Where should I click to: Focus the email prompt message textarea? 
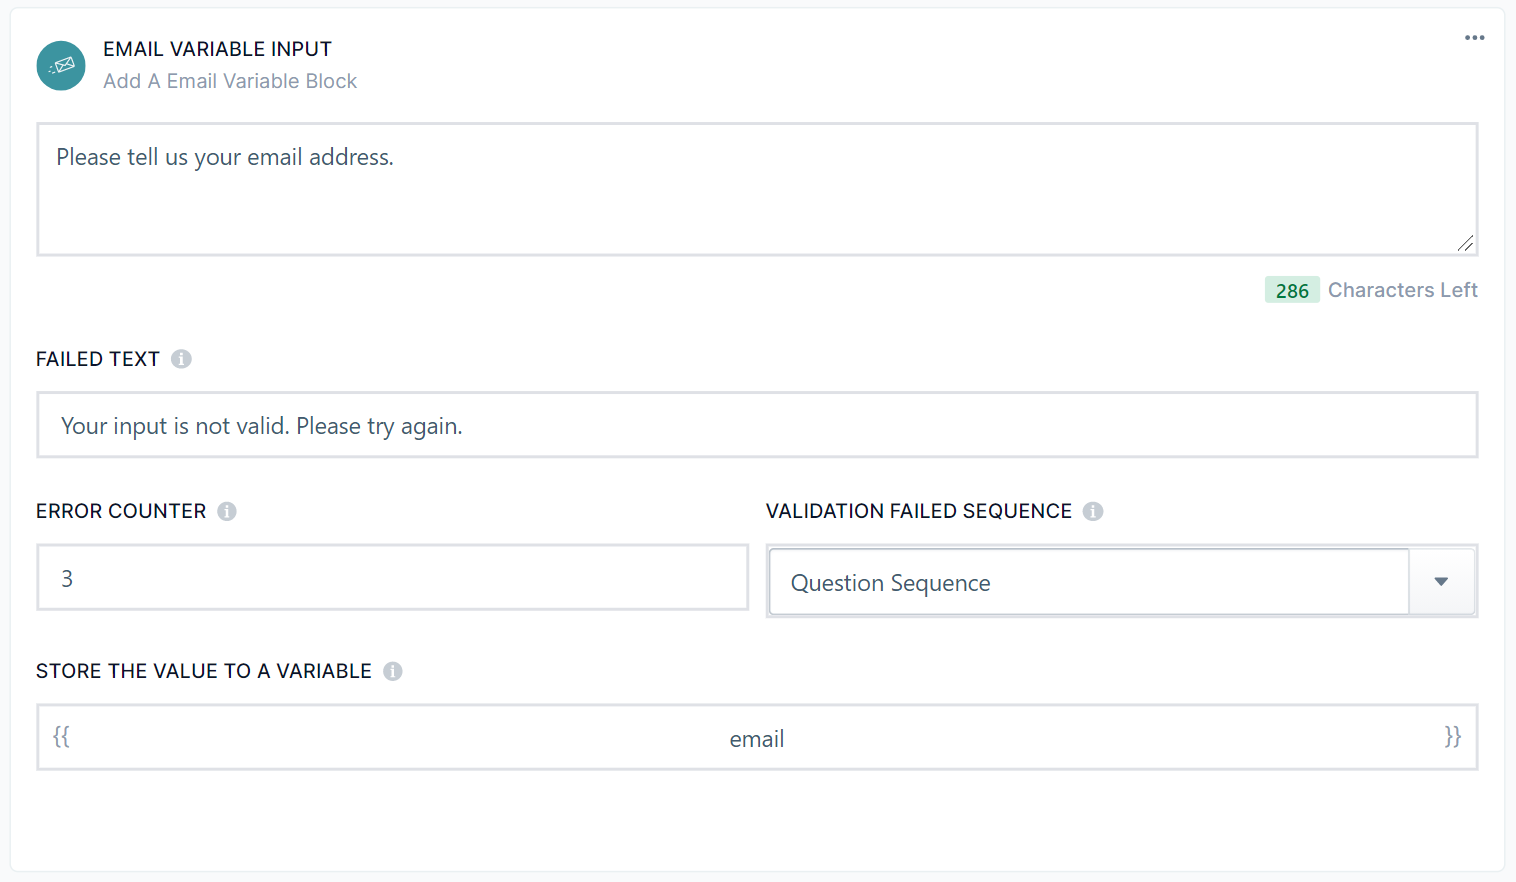point(756,189)
